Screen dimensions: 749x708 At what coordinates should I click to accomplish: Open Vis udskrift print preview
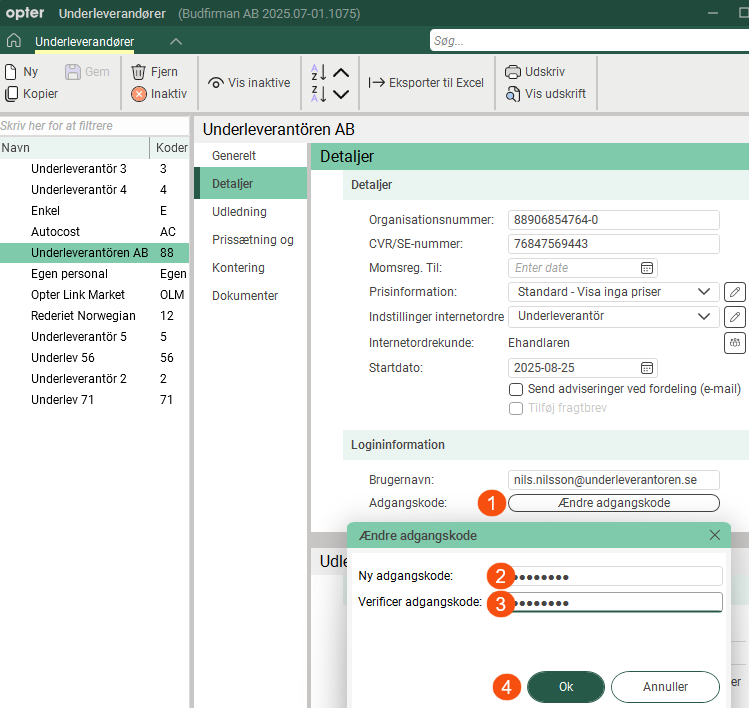(545, 94)
